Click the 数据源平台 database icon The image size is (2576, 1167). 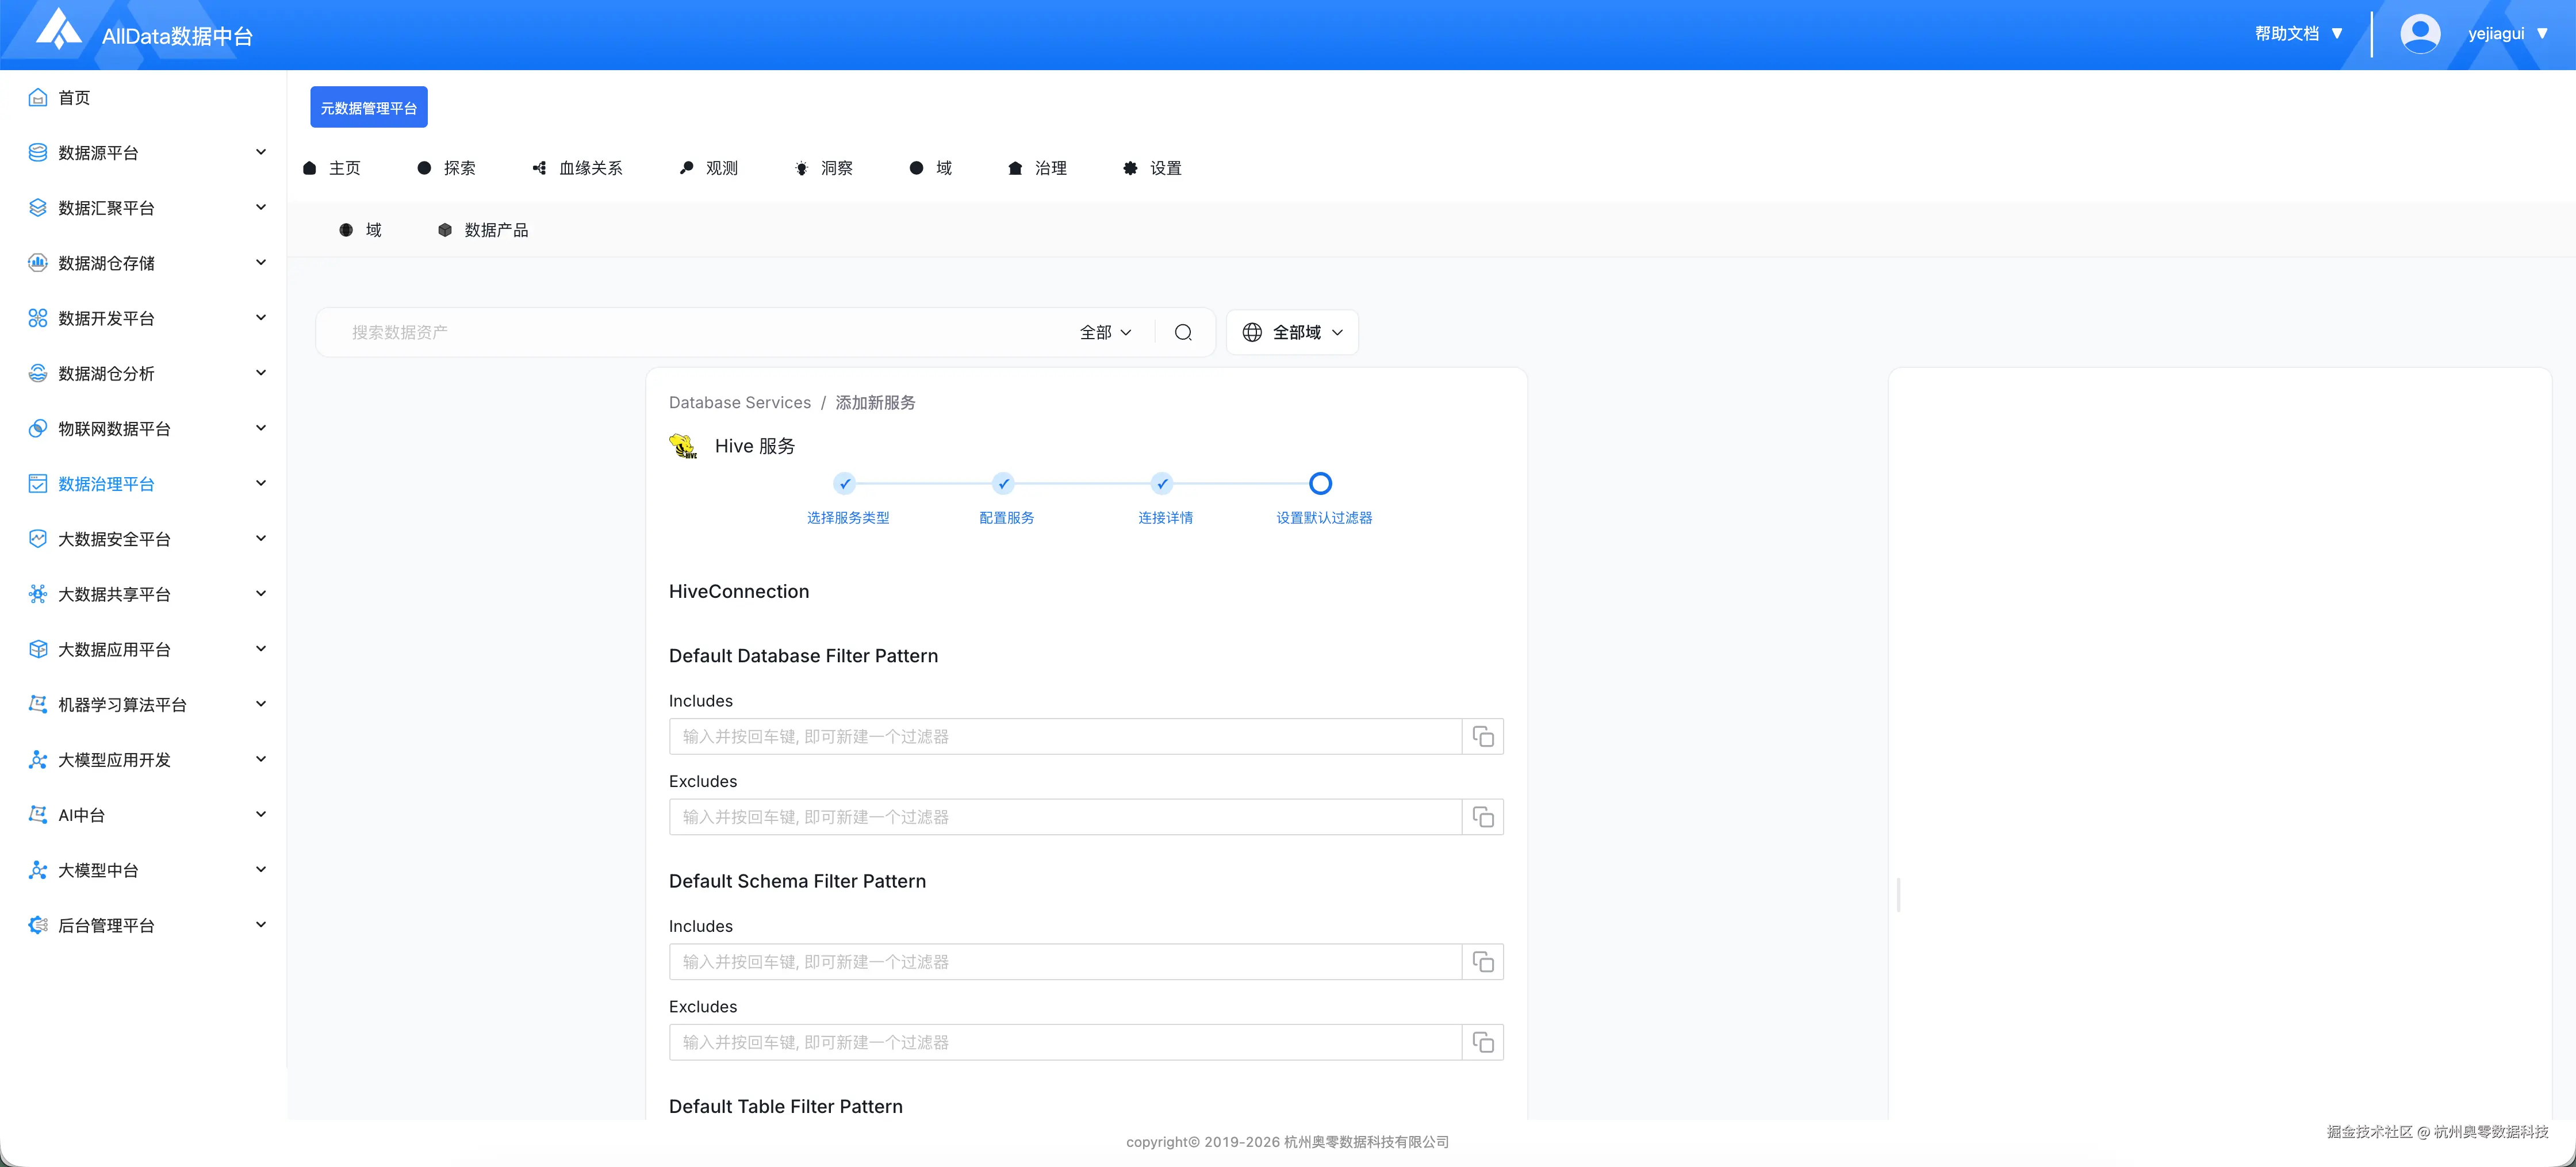click(38, 152)
